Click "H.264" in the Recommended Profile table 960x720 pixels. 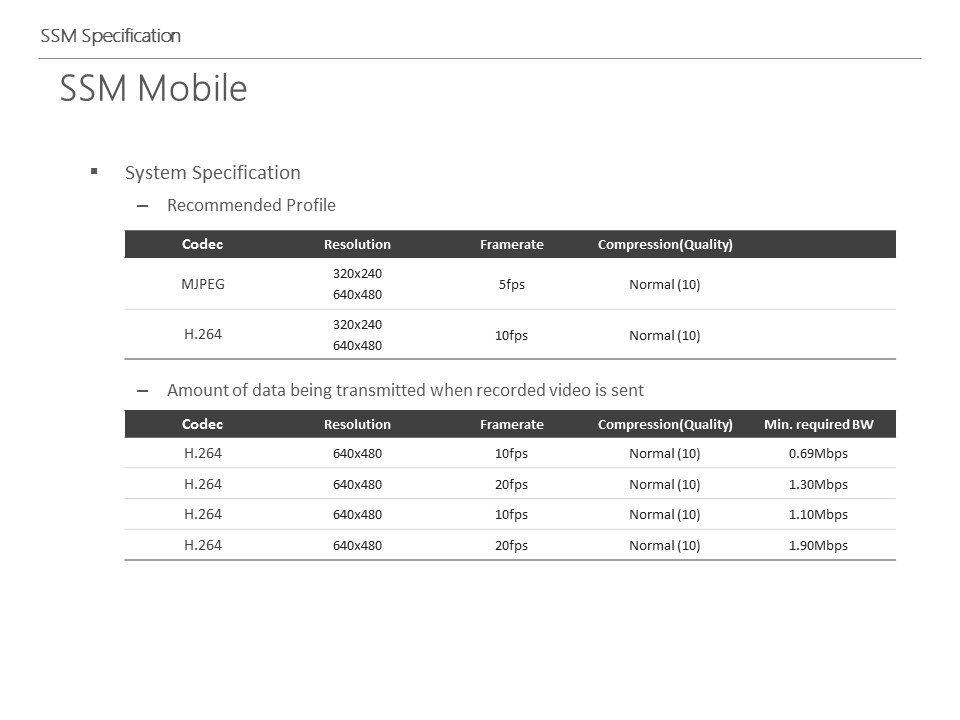[203, 334]
